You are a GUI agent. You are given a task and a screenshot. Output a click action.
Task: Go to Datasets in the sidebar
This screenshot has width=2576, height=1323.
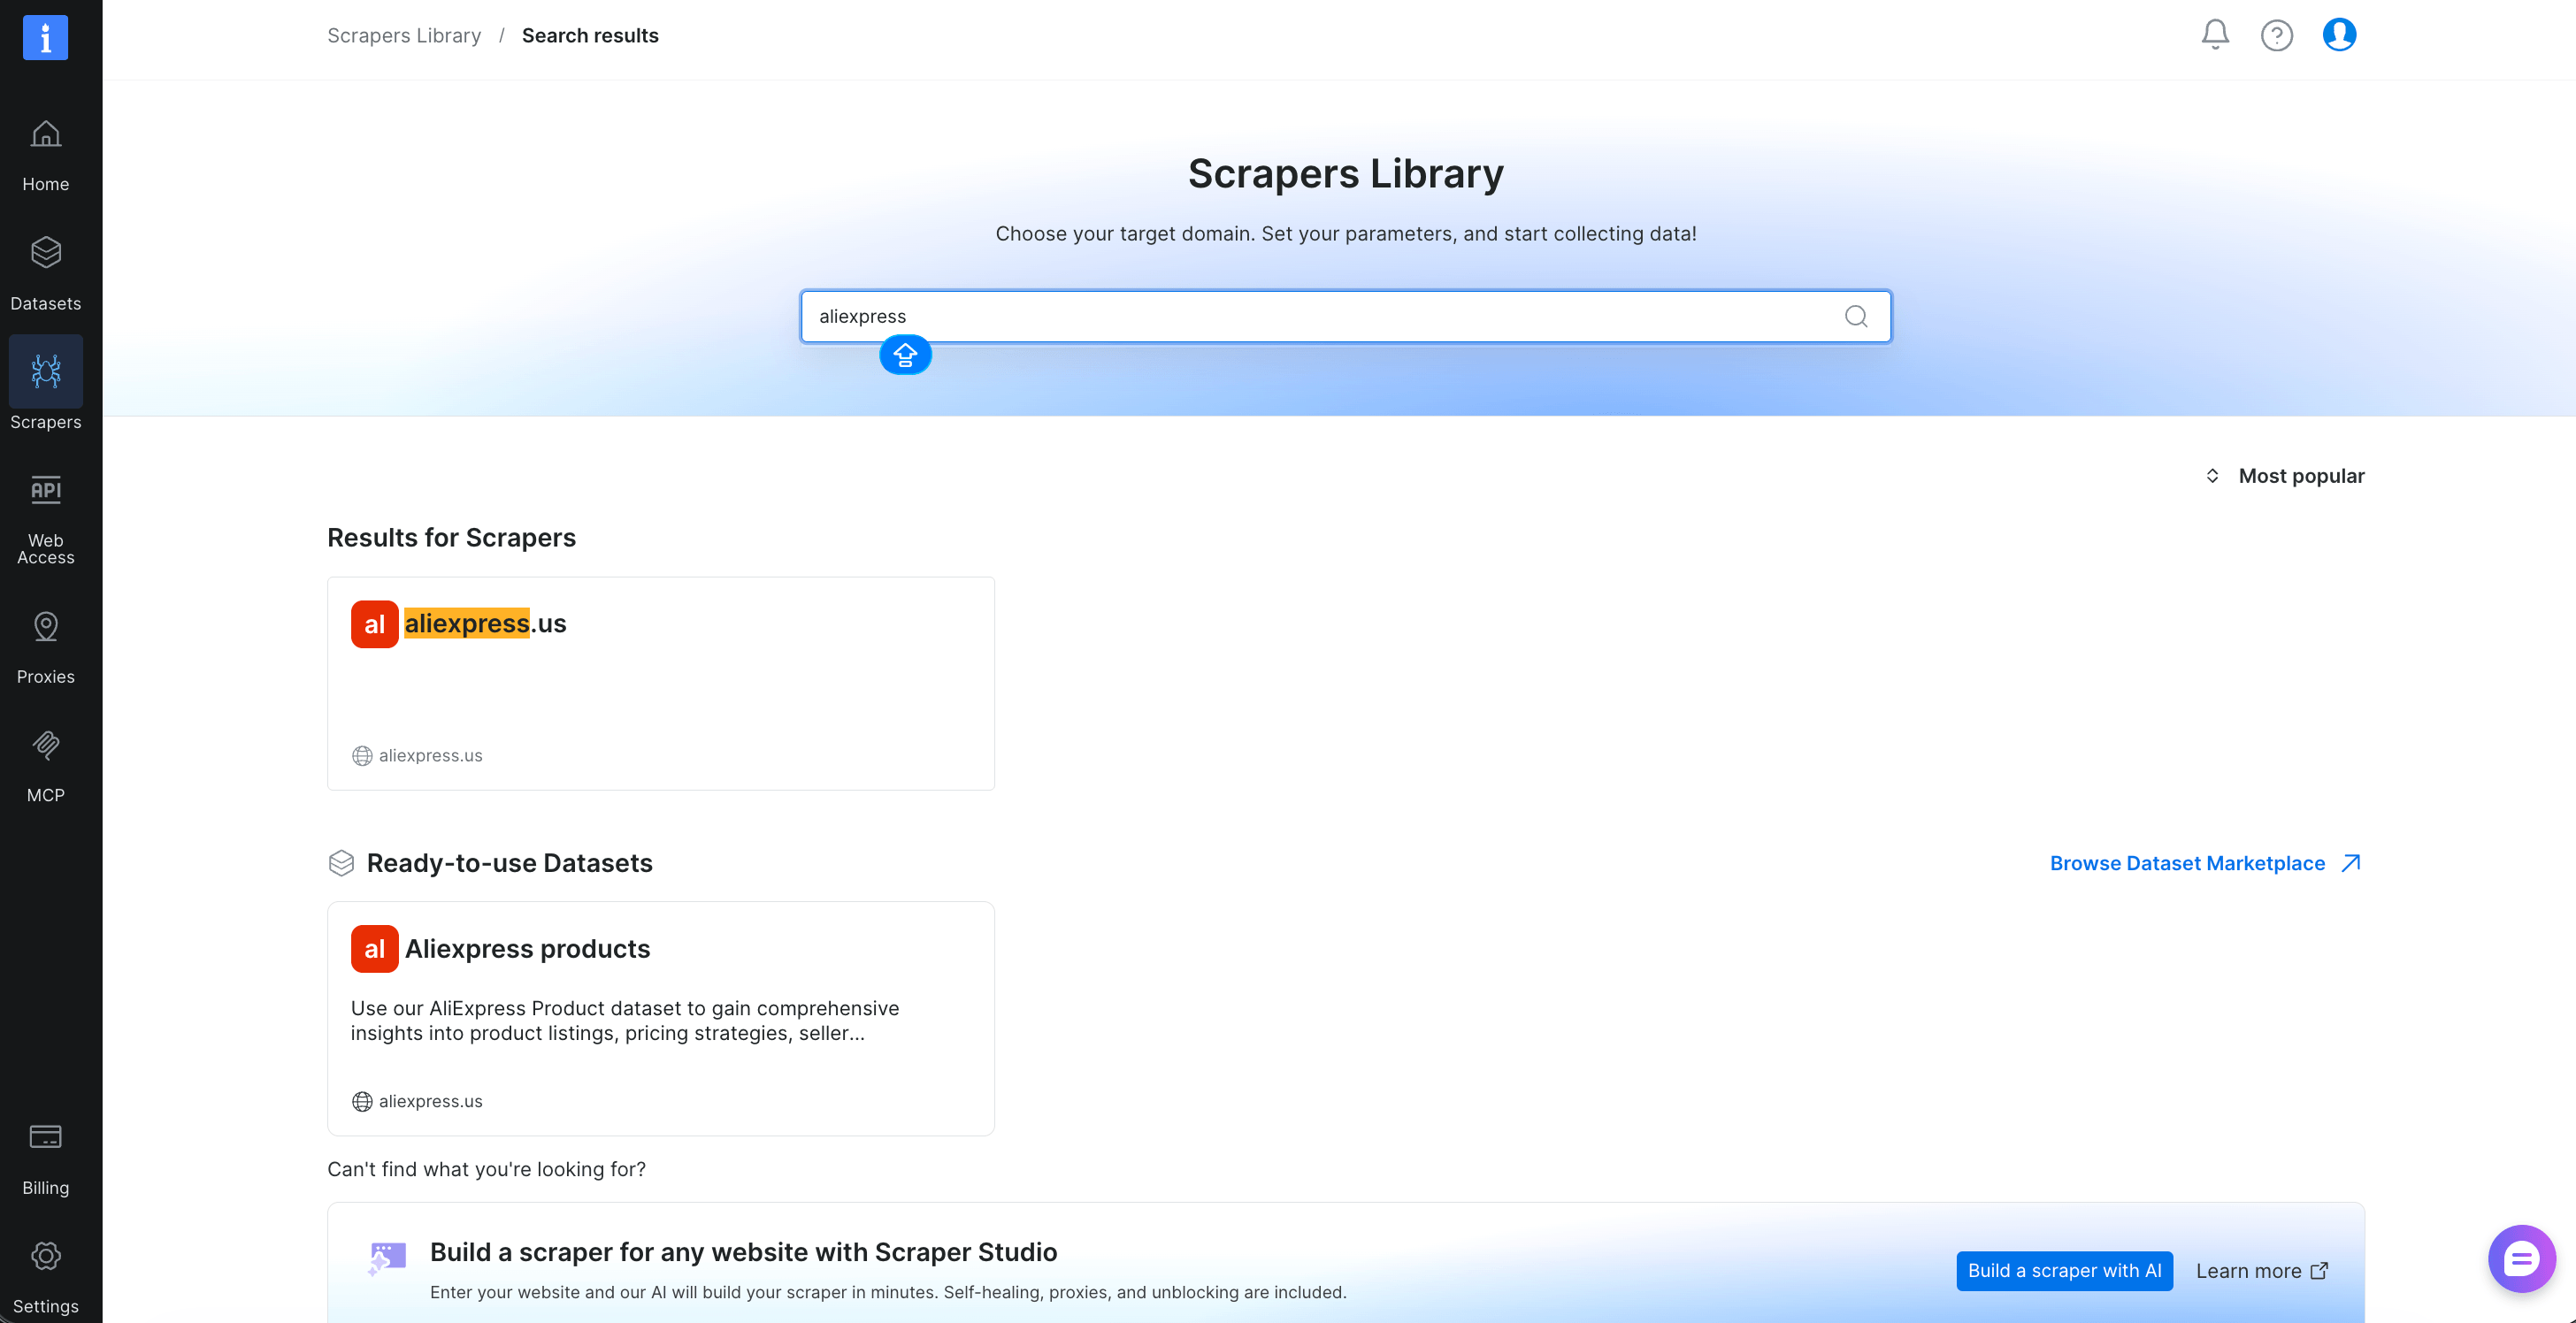[45, 274]
